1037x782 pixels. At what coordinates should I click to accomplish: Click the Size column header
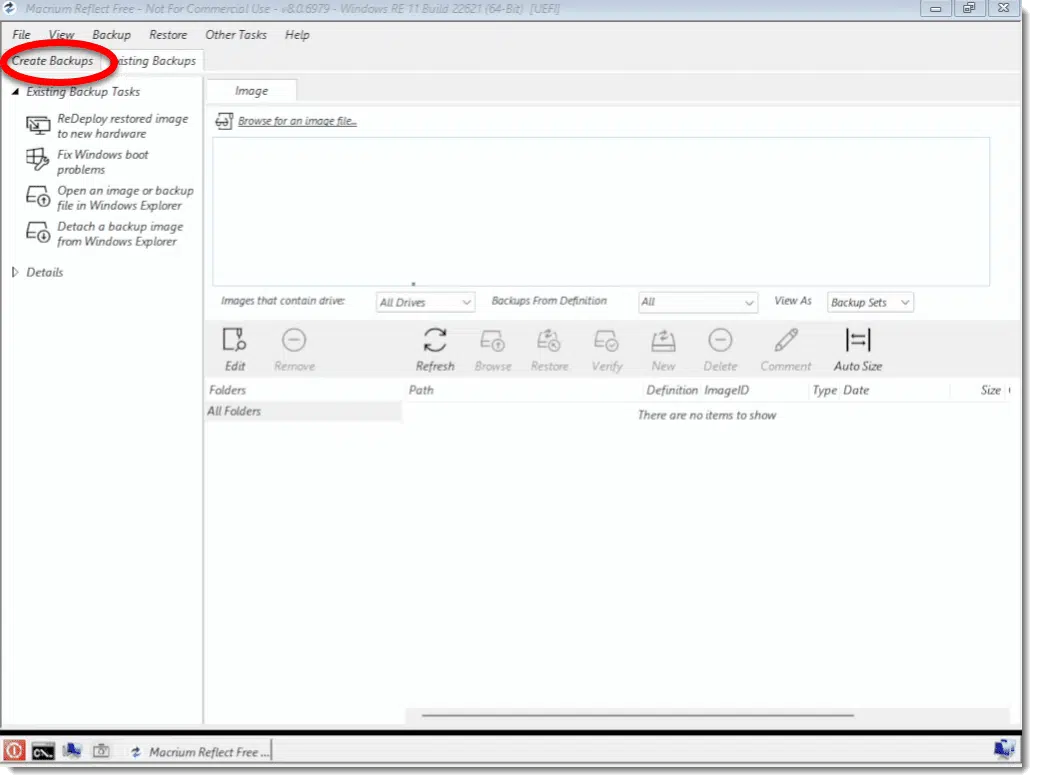pyautogui.click(x=990, y=390)
